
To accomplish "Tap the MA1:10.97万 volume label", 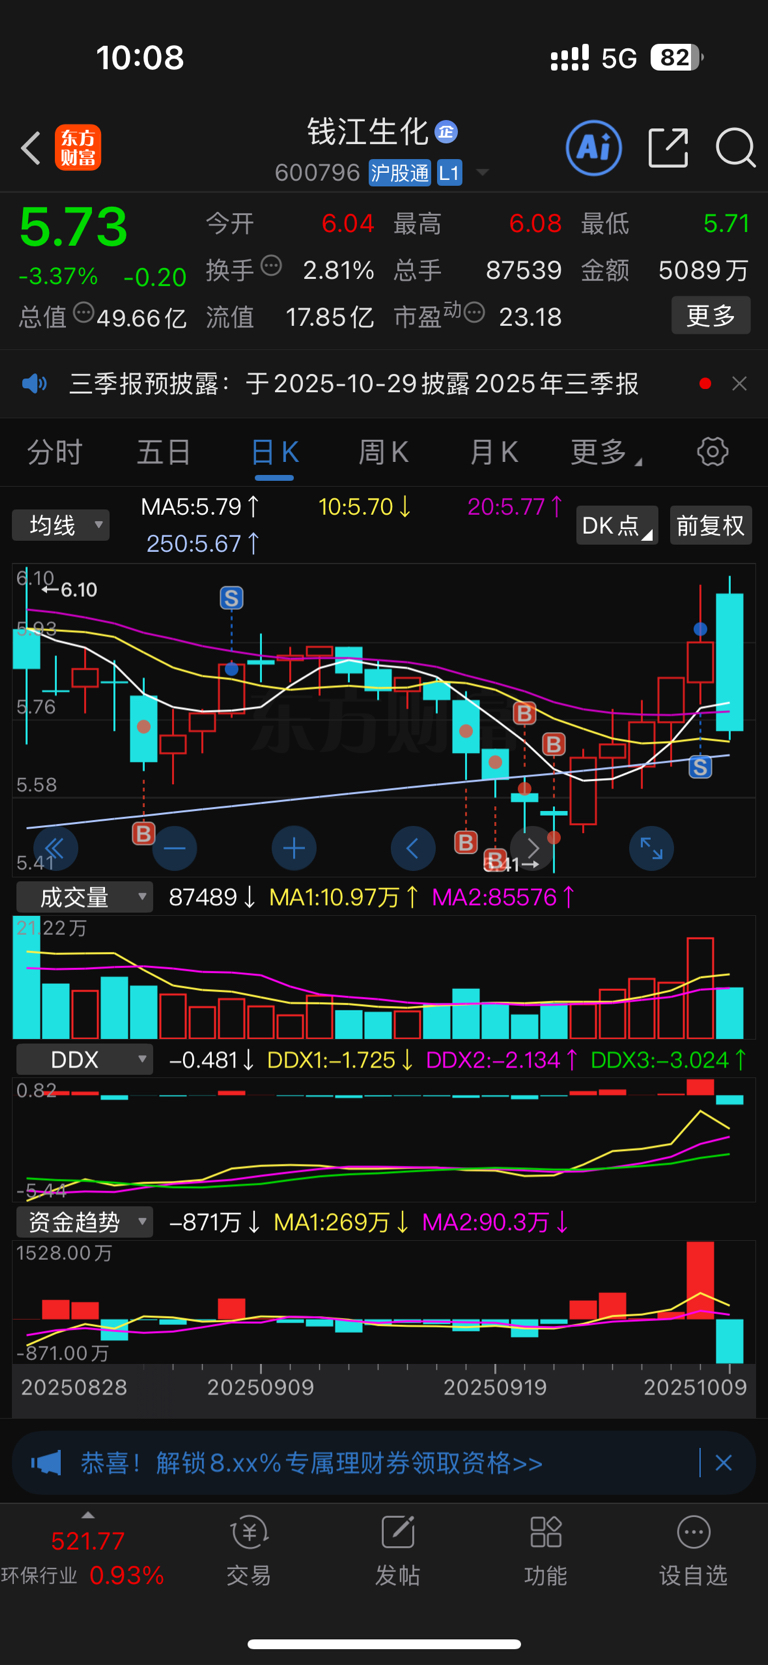I will coord(345,897).
